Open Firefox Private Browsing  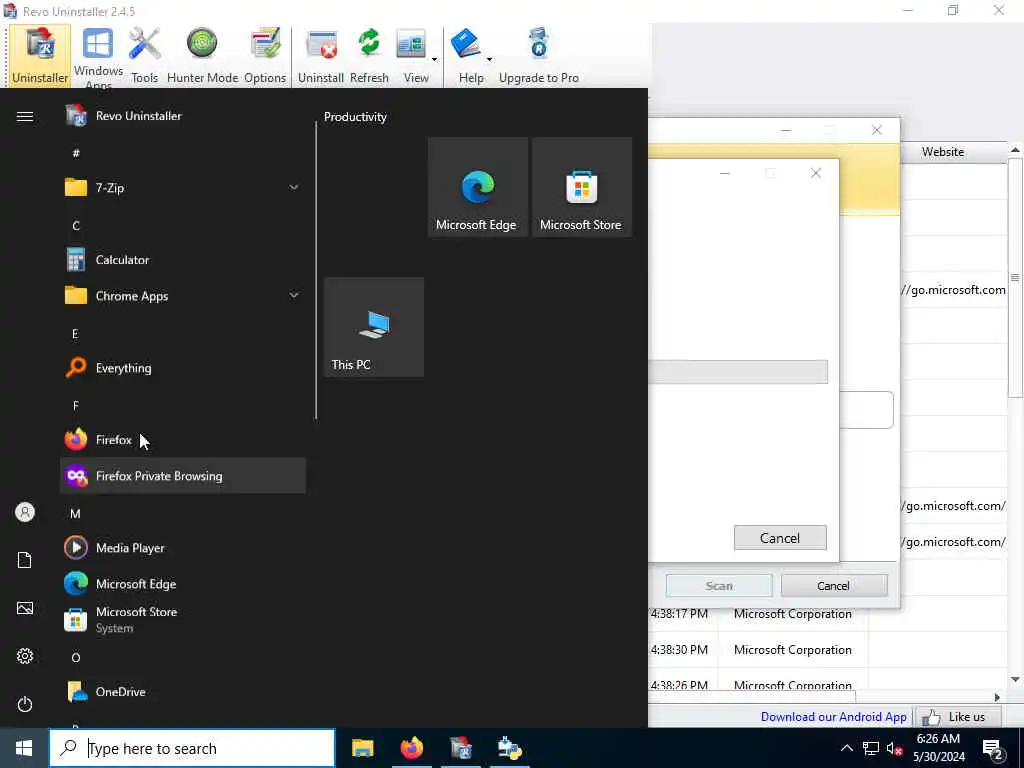(x=183, y=475)
